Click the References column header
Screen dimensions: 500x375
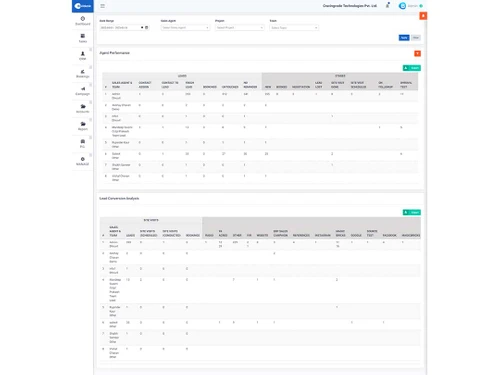pos(301,235)
